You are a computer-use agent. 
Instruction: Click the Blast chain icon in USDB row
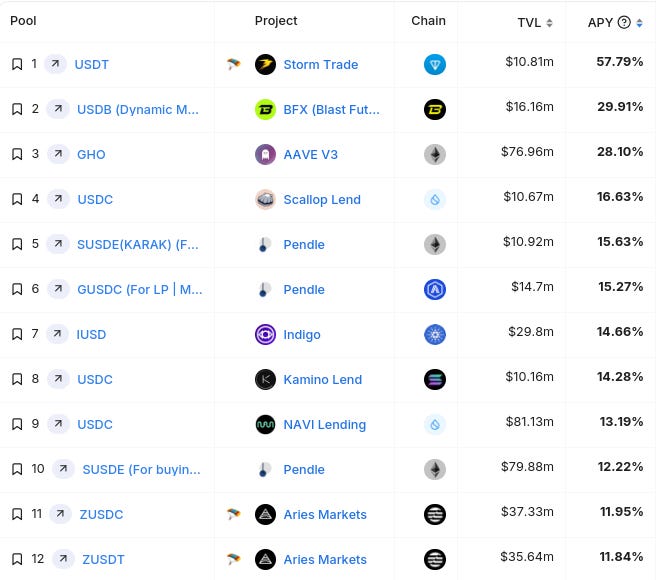coord(435,110)
